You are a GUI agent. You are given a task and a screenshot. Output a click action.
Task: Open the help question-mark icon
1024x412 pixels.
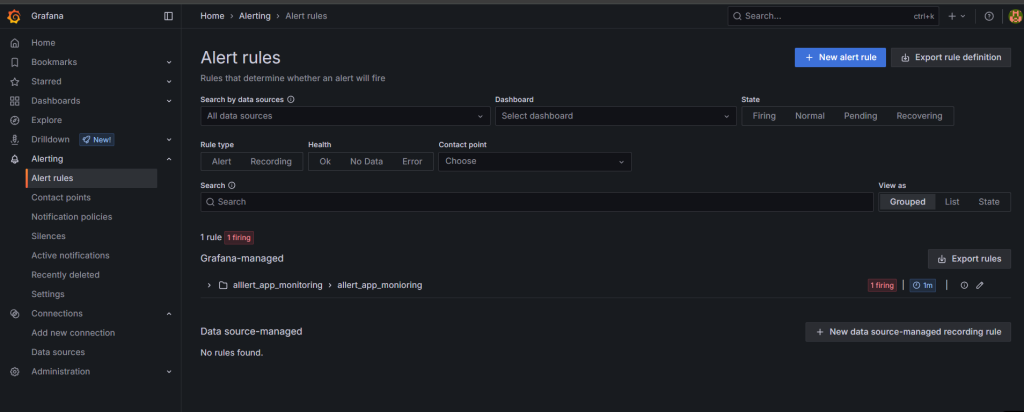pyautogui.click(x=989, y=16)
